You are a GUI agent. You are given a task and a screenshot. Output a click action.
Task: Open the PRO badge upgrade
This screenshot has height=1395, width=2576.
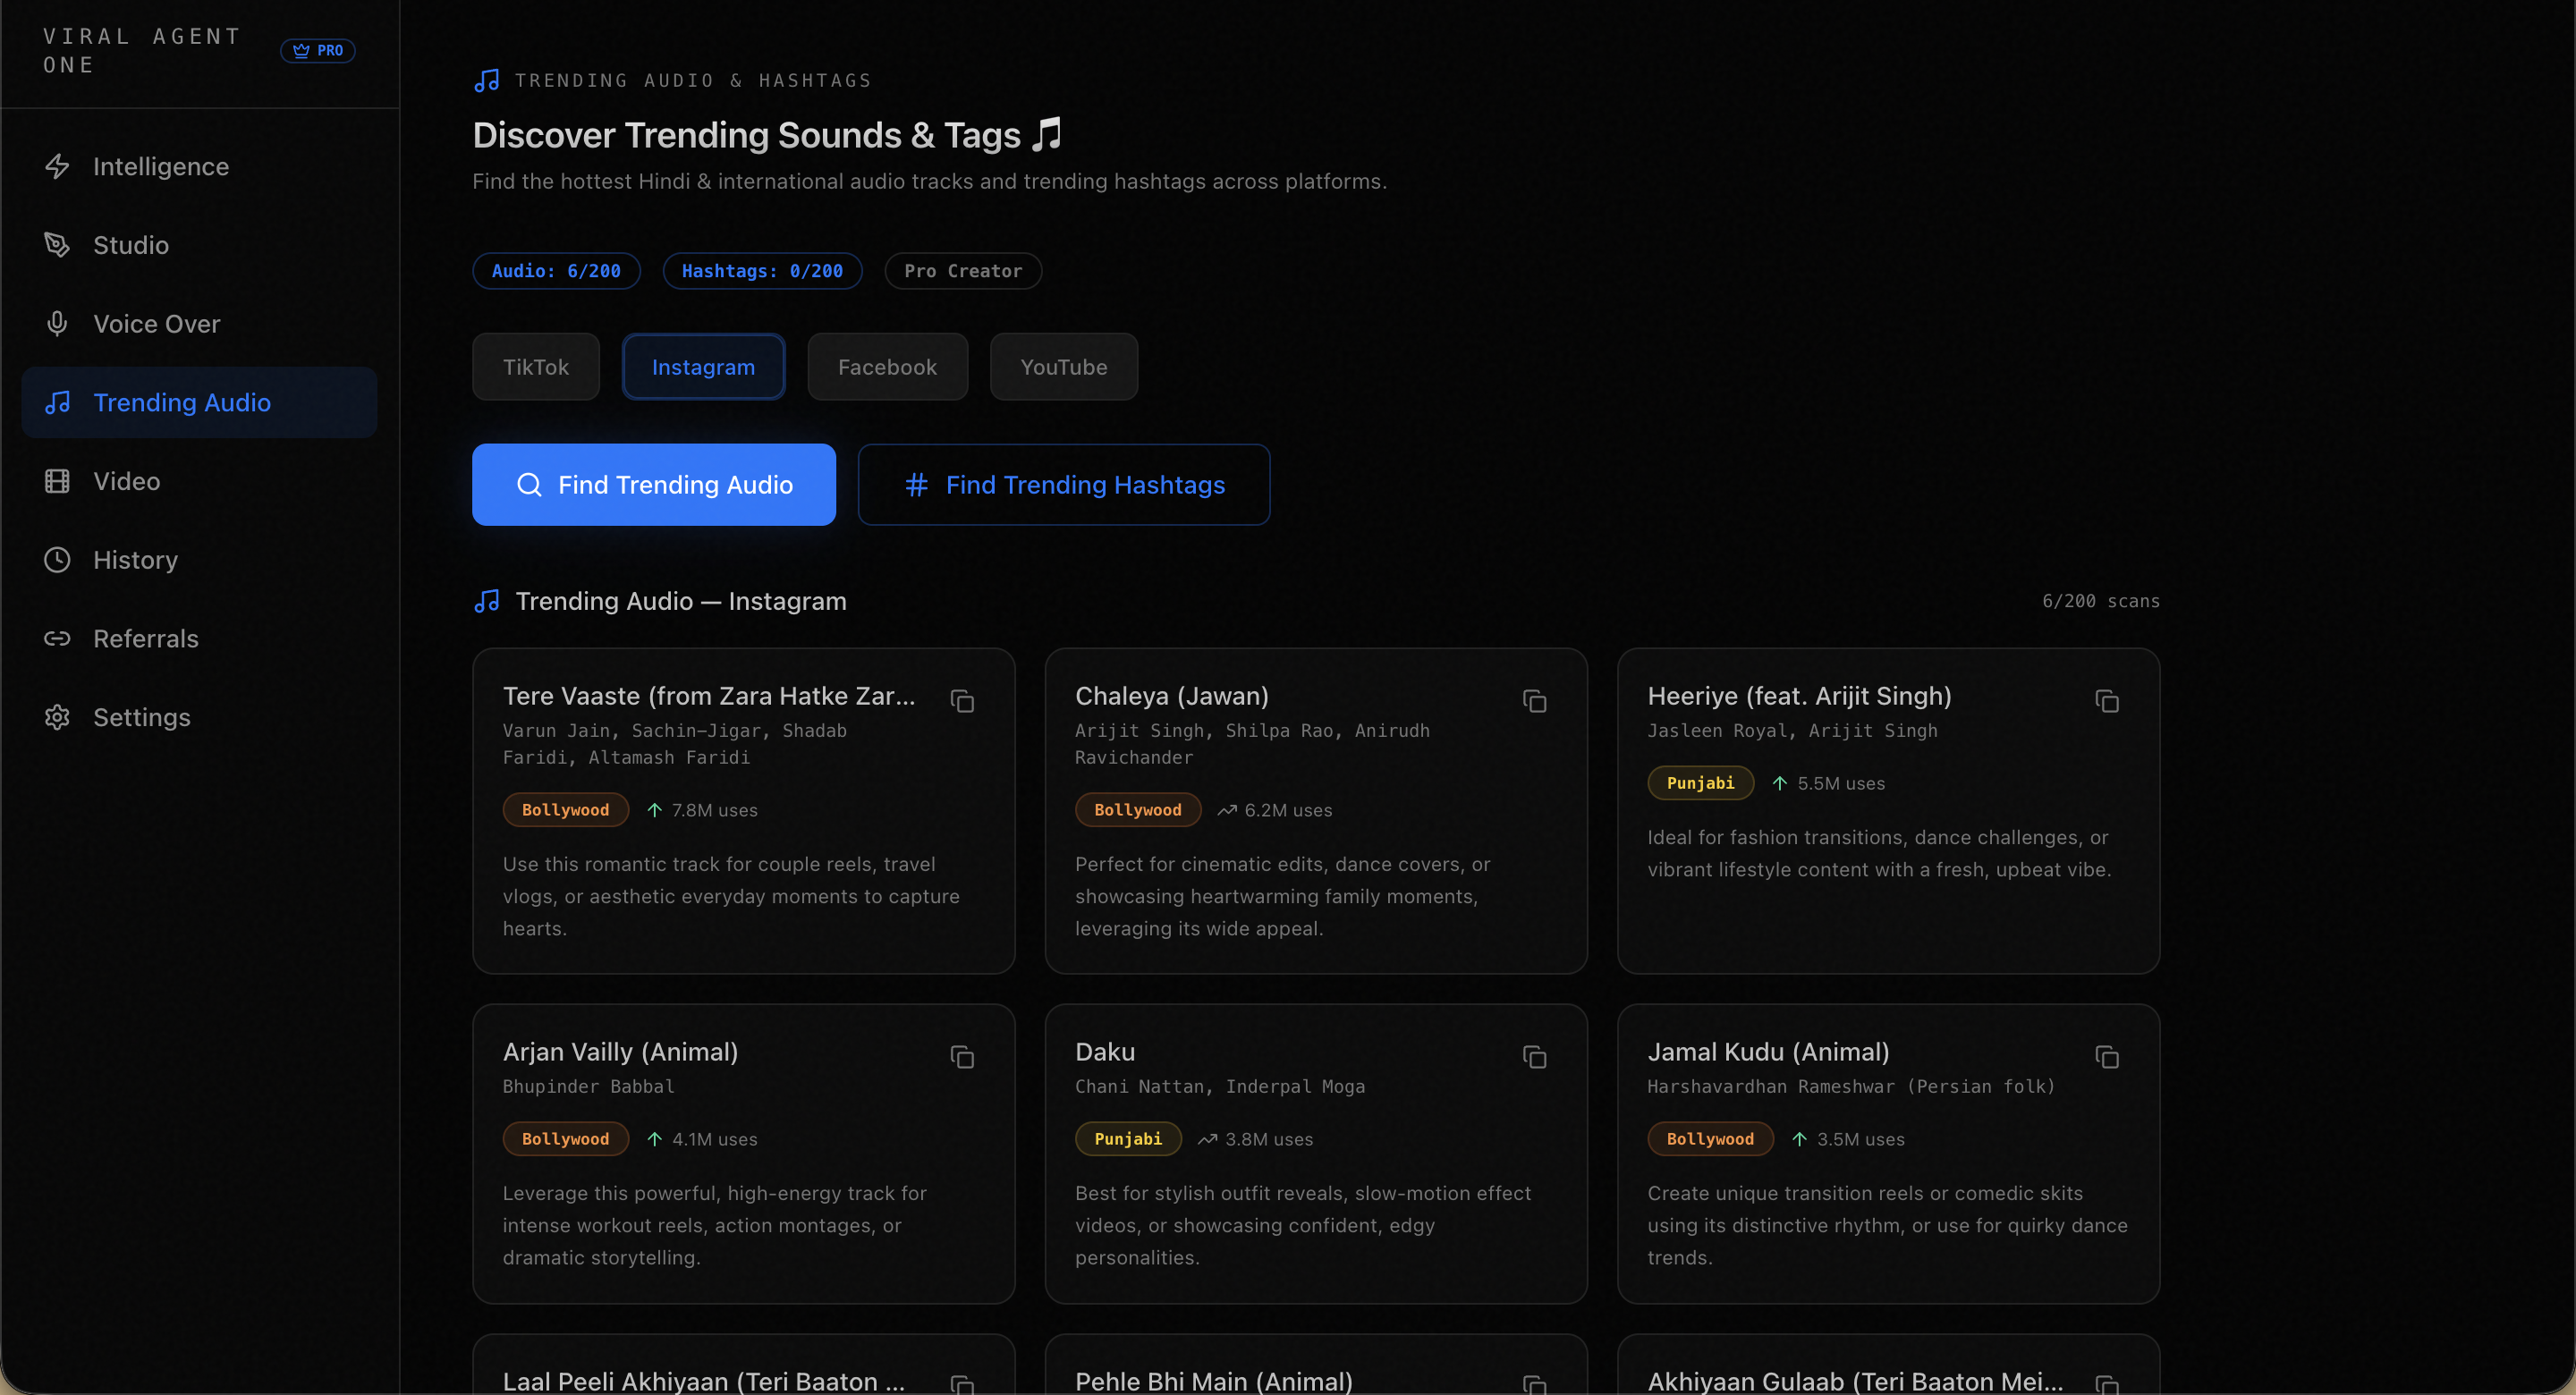318,50
